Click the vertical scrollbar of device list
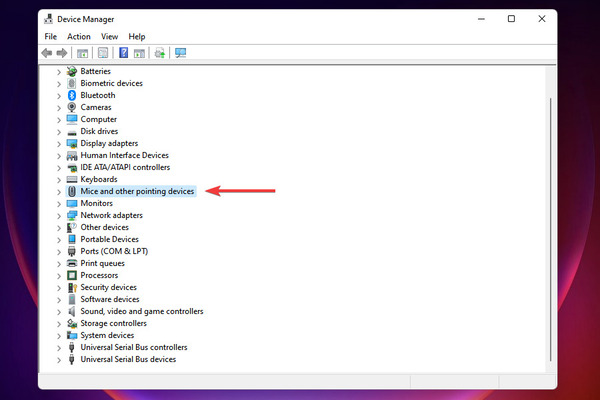 click(x=550, y=230)
